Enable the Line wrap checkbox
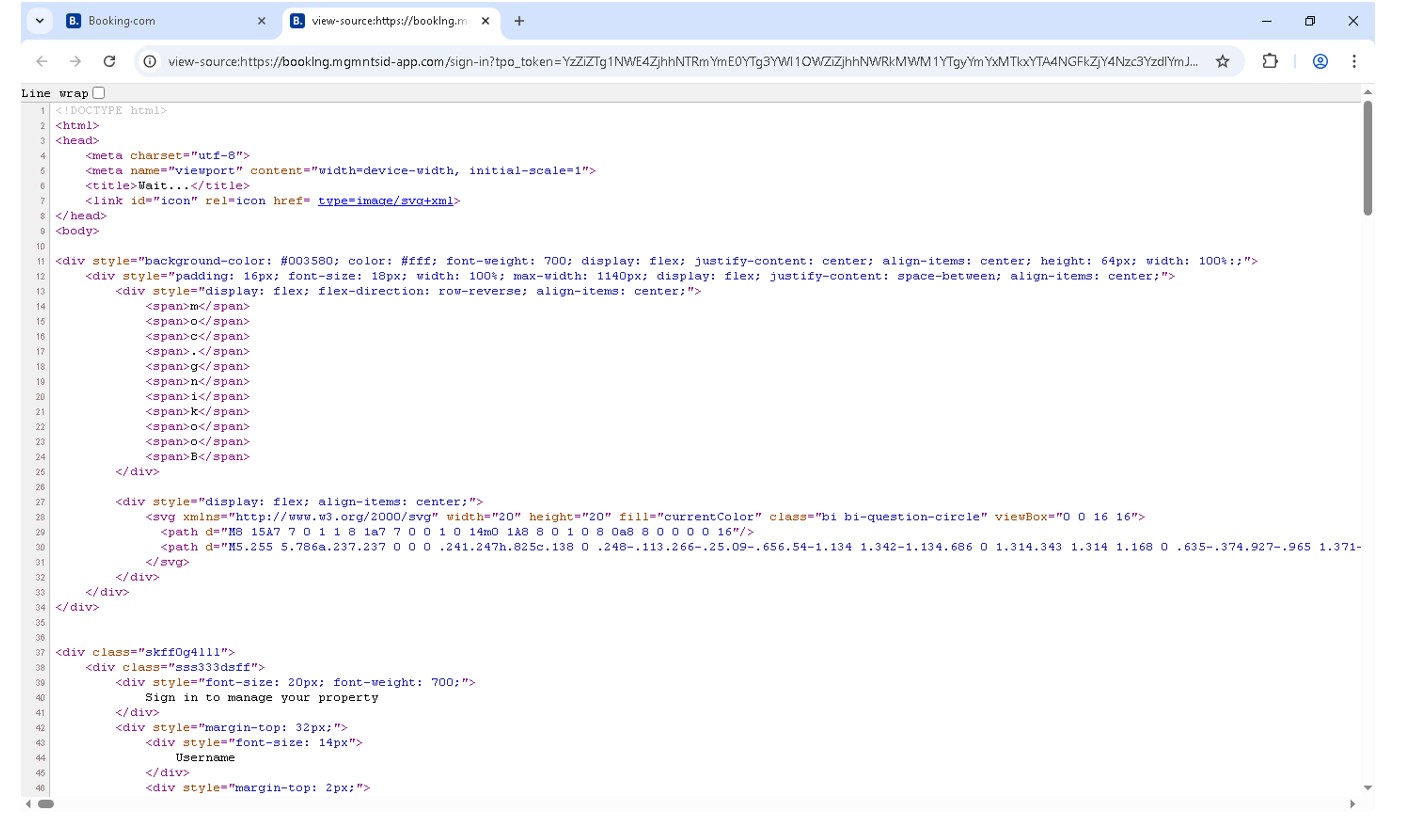 (x=98, y=93)
